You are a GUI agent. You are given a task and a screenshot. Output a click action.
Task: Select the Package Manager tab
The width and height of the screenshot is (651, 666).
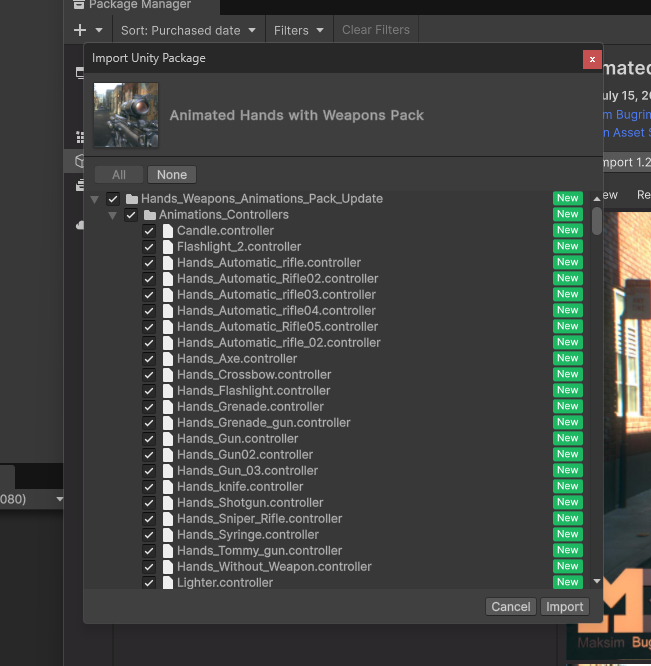[x=142, y=5]
